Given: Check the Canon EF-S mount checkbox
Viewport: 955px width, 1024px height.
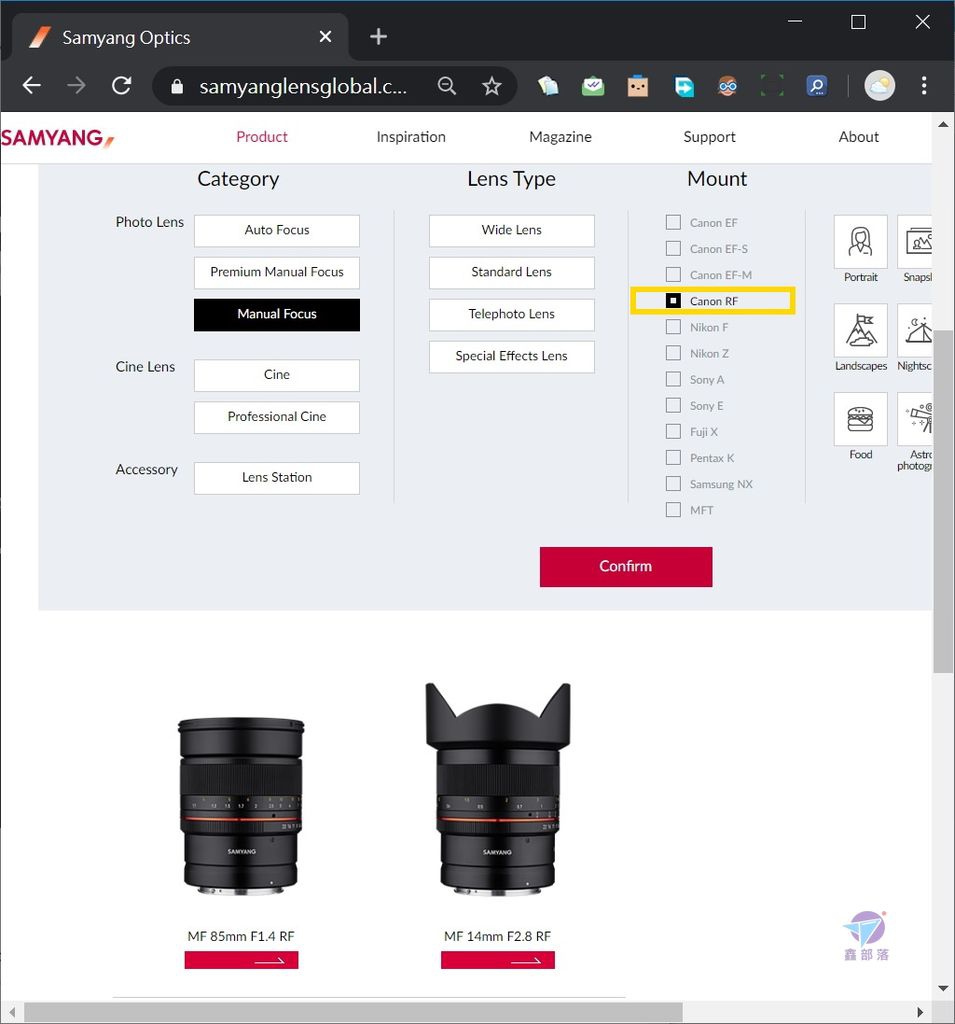Looking at the screenshot, I should (673, 249).
